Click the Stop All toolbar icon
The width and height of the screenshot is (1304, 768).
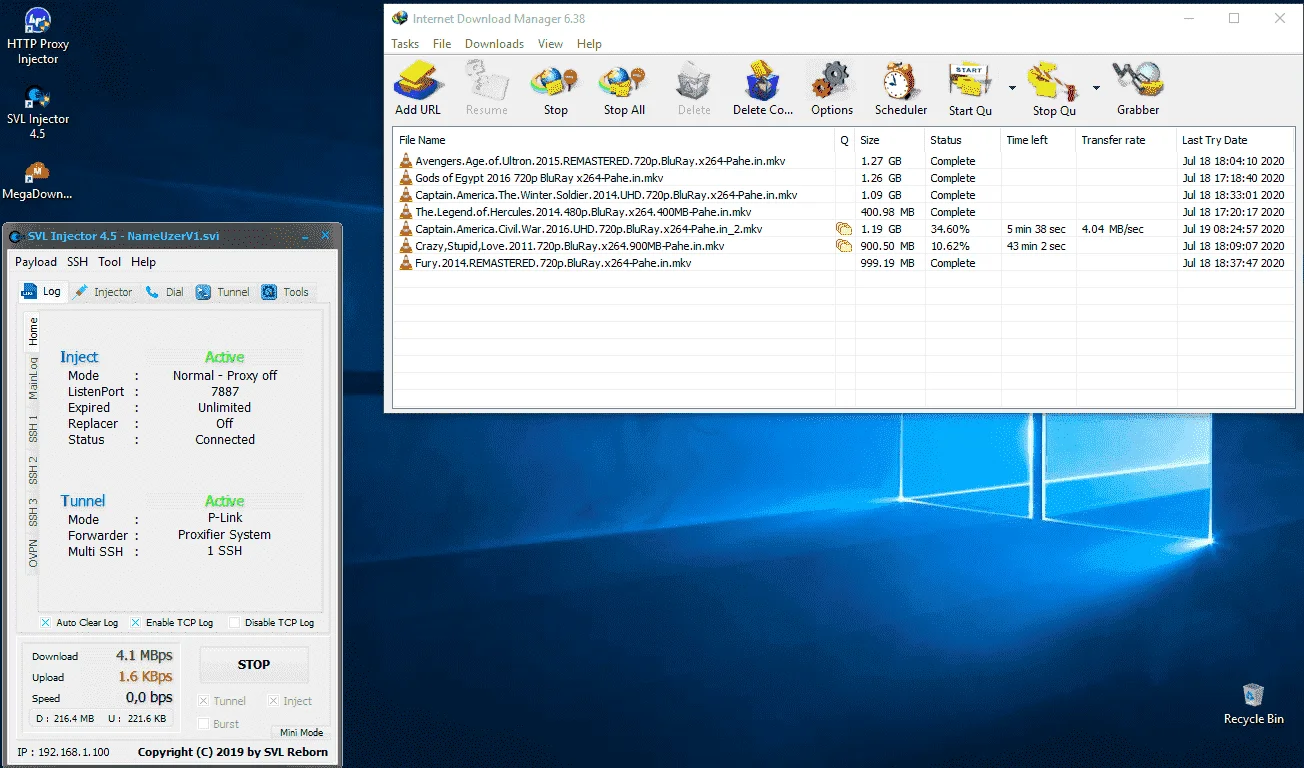[x=624, y=80]
